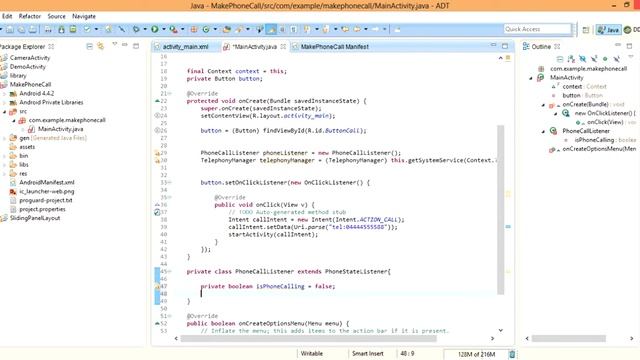Screen dimensions: 640x360
Task: Close the MainActivity.java editor tab
Action: click(283, 47)
